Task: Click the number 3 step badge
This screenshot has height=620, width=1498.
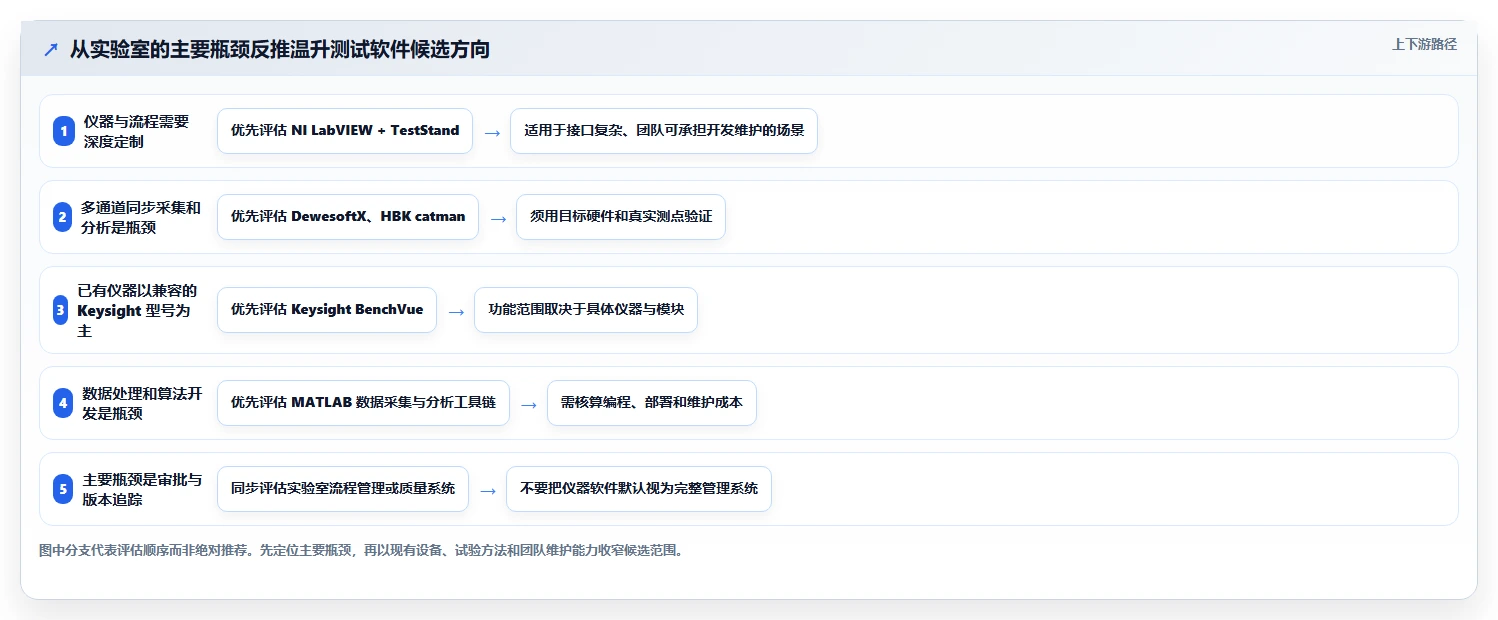Action: click(60, 310)
